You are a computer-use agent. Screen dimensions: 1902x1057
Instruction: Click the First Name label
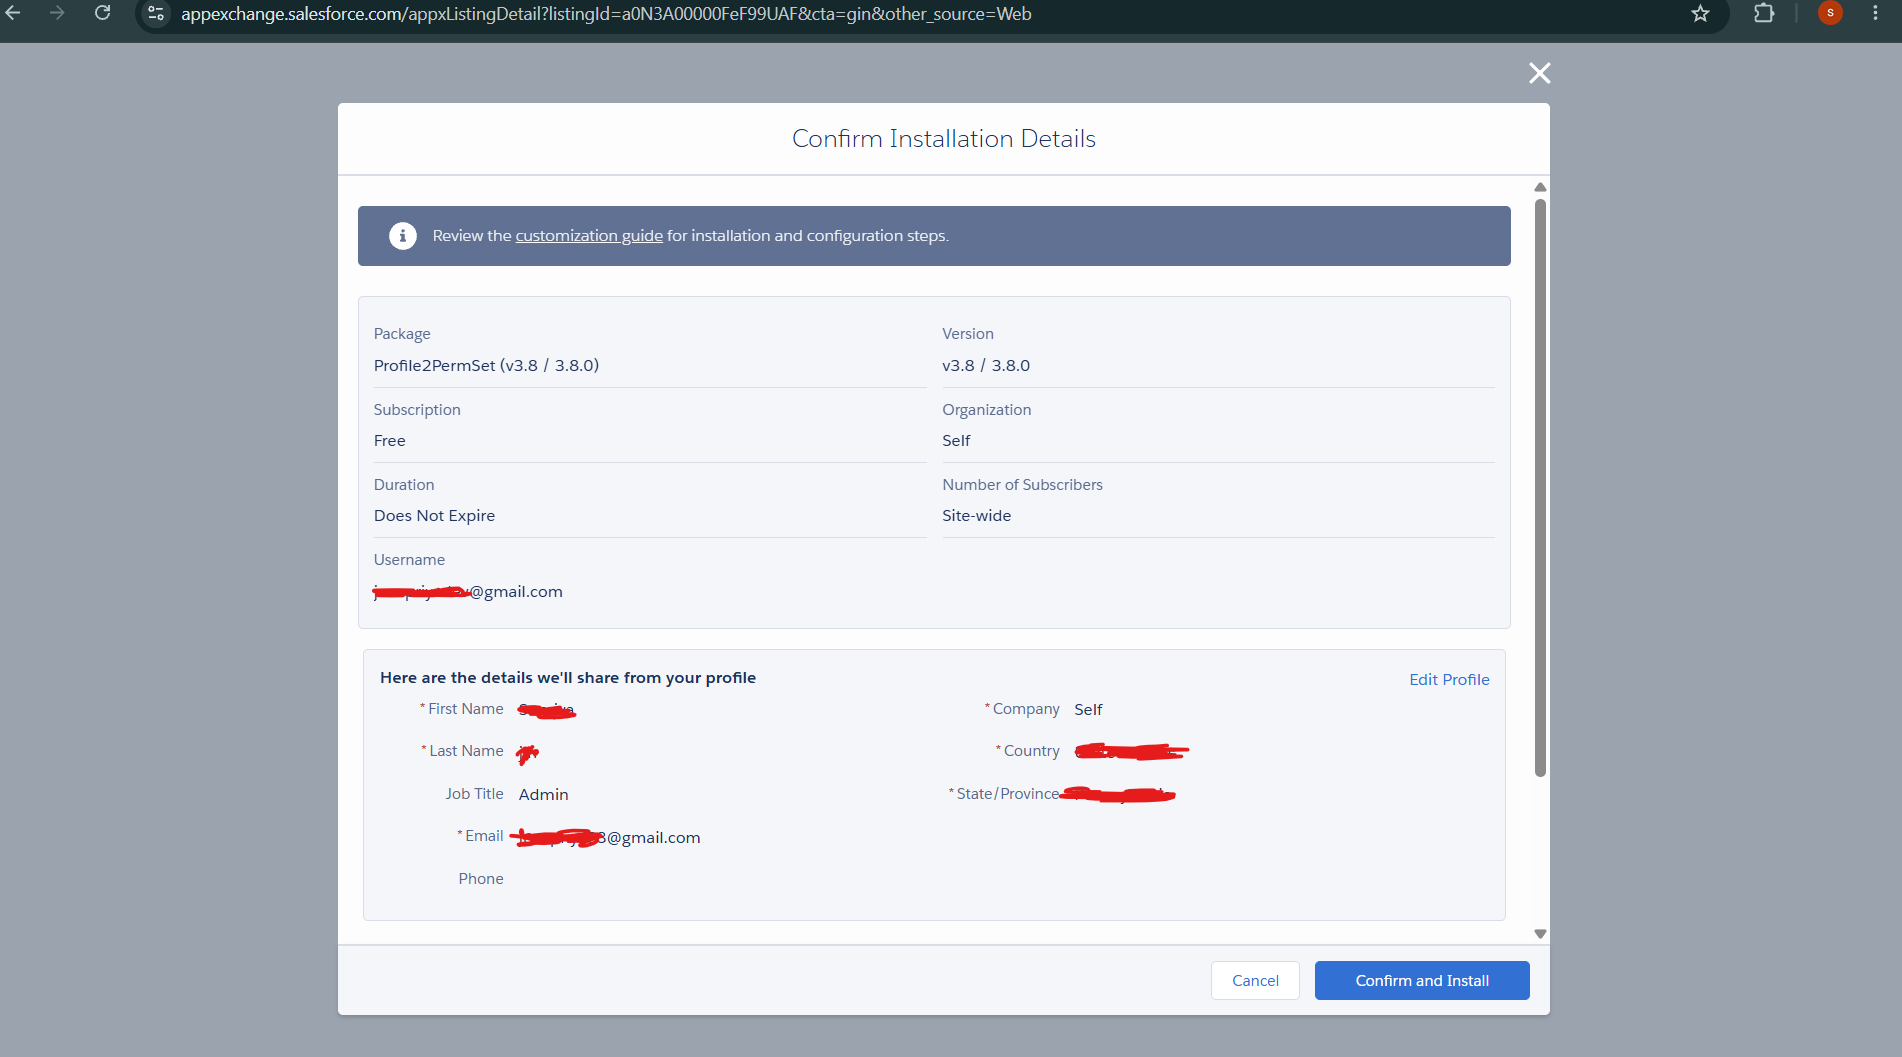click(x=466, y=709)
